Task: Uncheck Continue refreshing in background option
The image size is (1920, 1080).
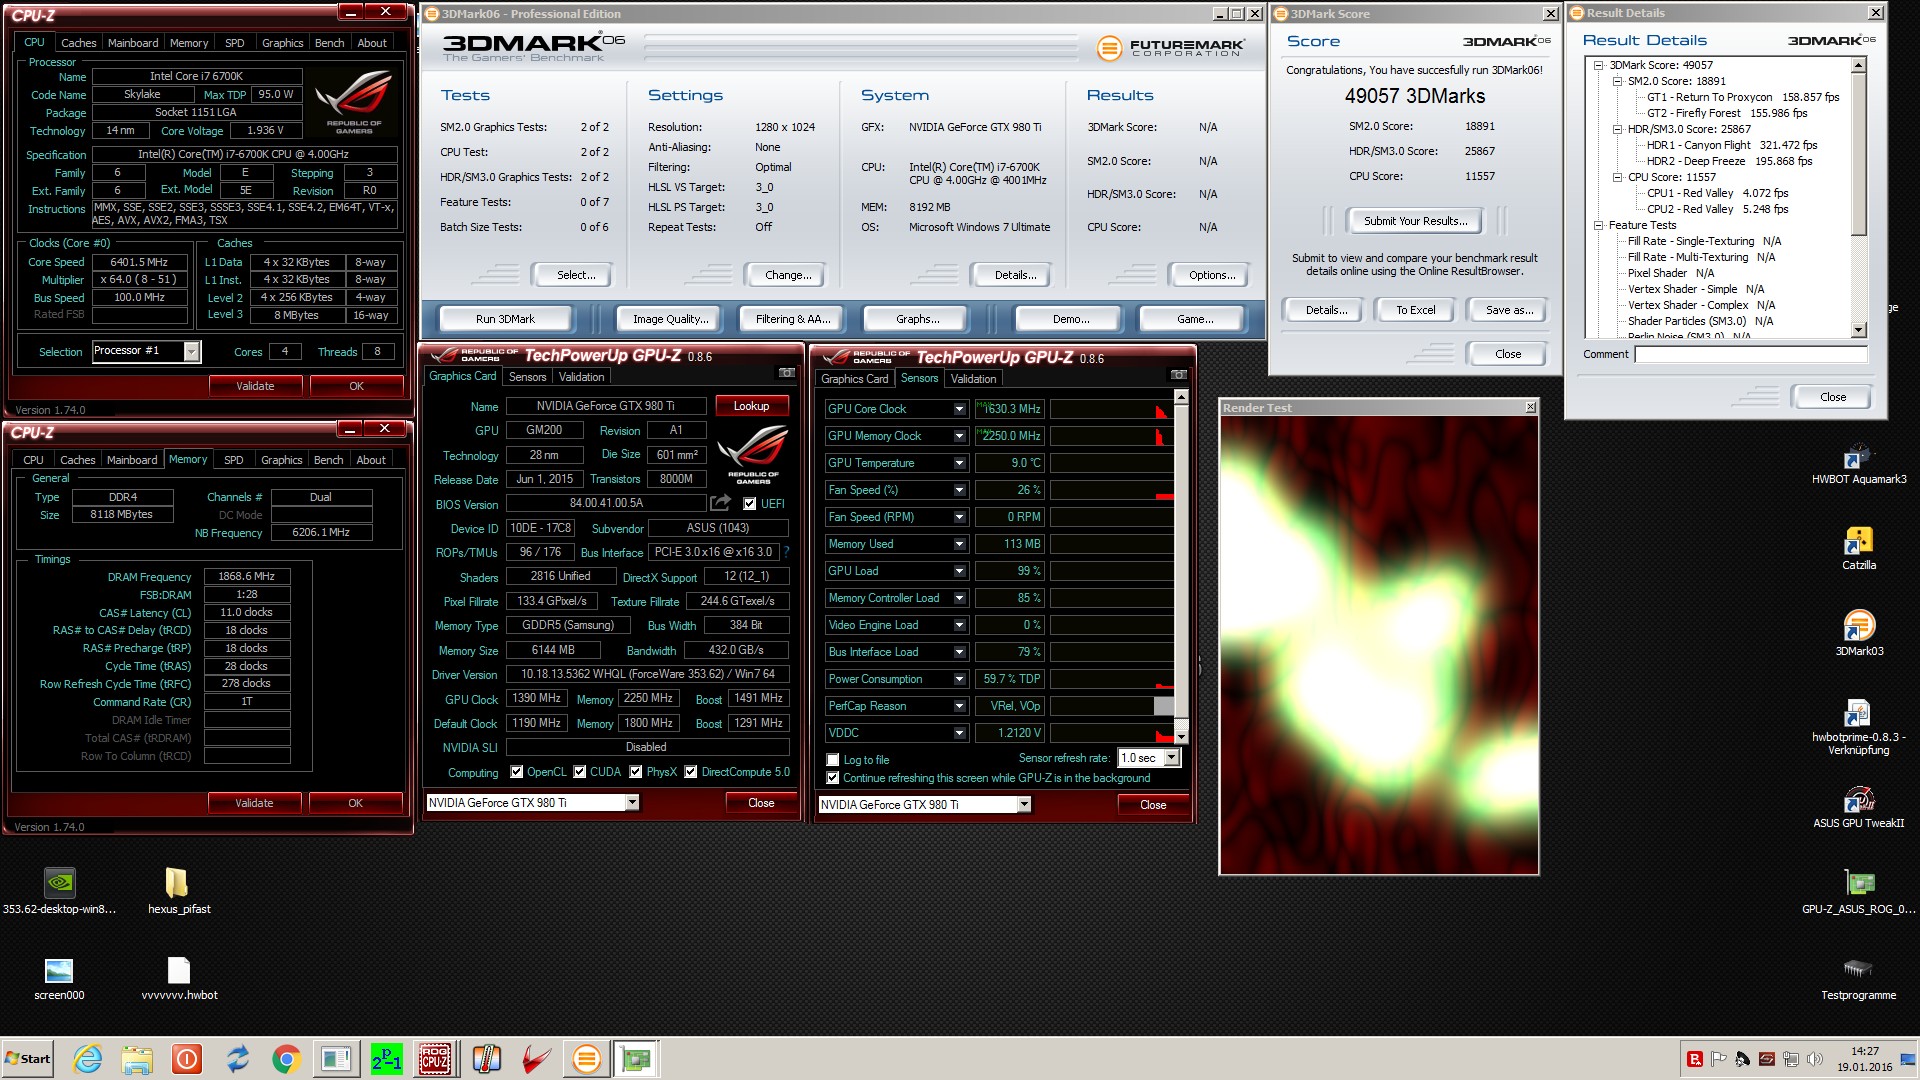Action: (832, 778)
